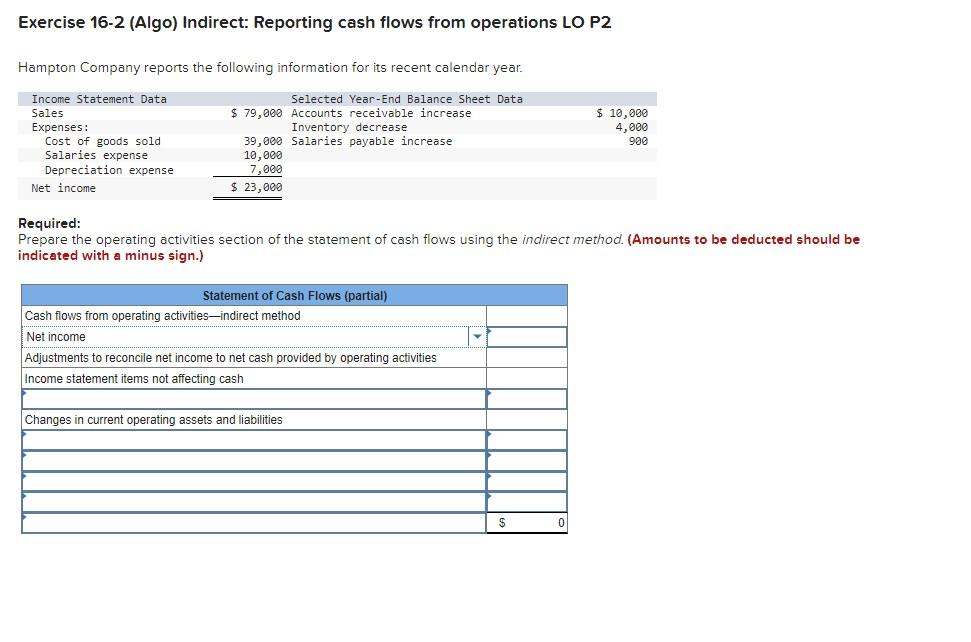Click the Statement of Cash Flows header bar
The height and width of the screenshot is (642, 971).
(x=294, y=295)
